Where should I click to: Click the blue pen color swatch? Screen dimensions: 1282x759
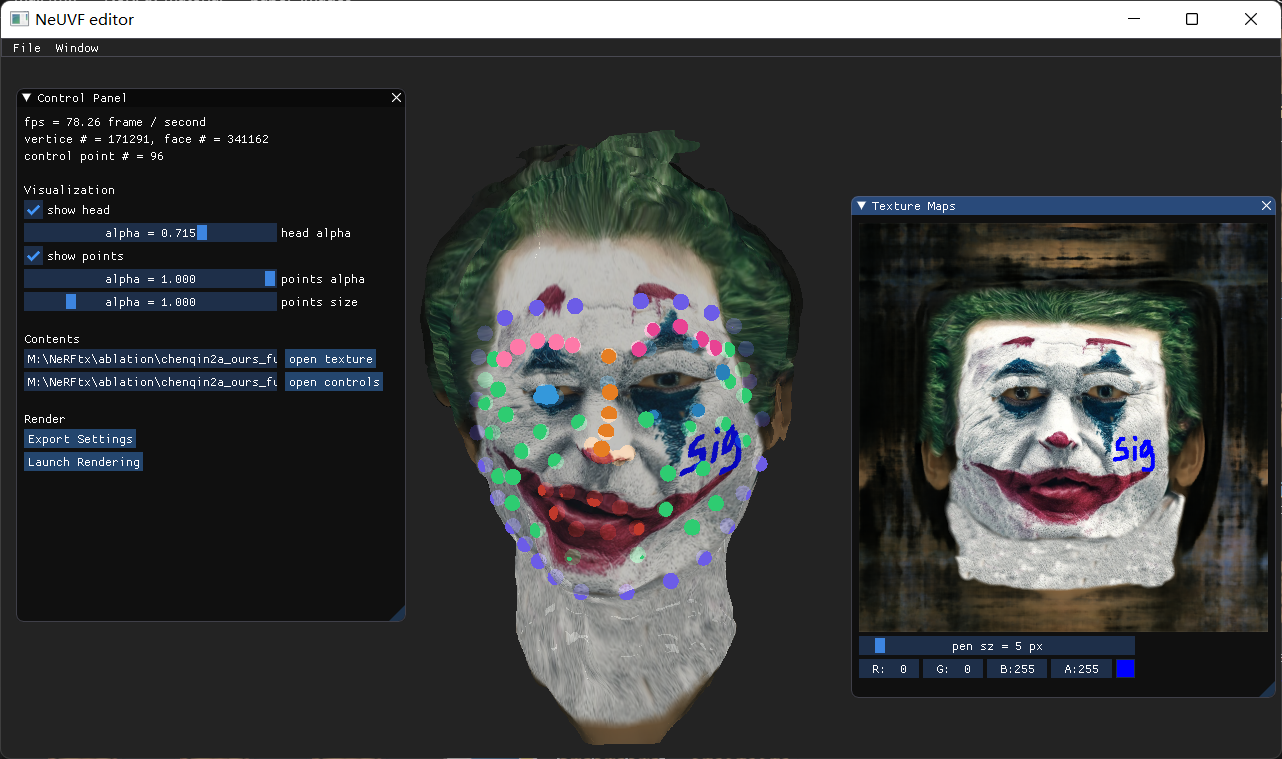click(1125, 669)
